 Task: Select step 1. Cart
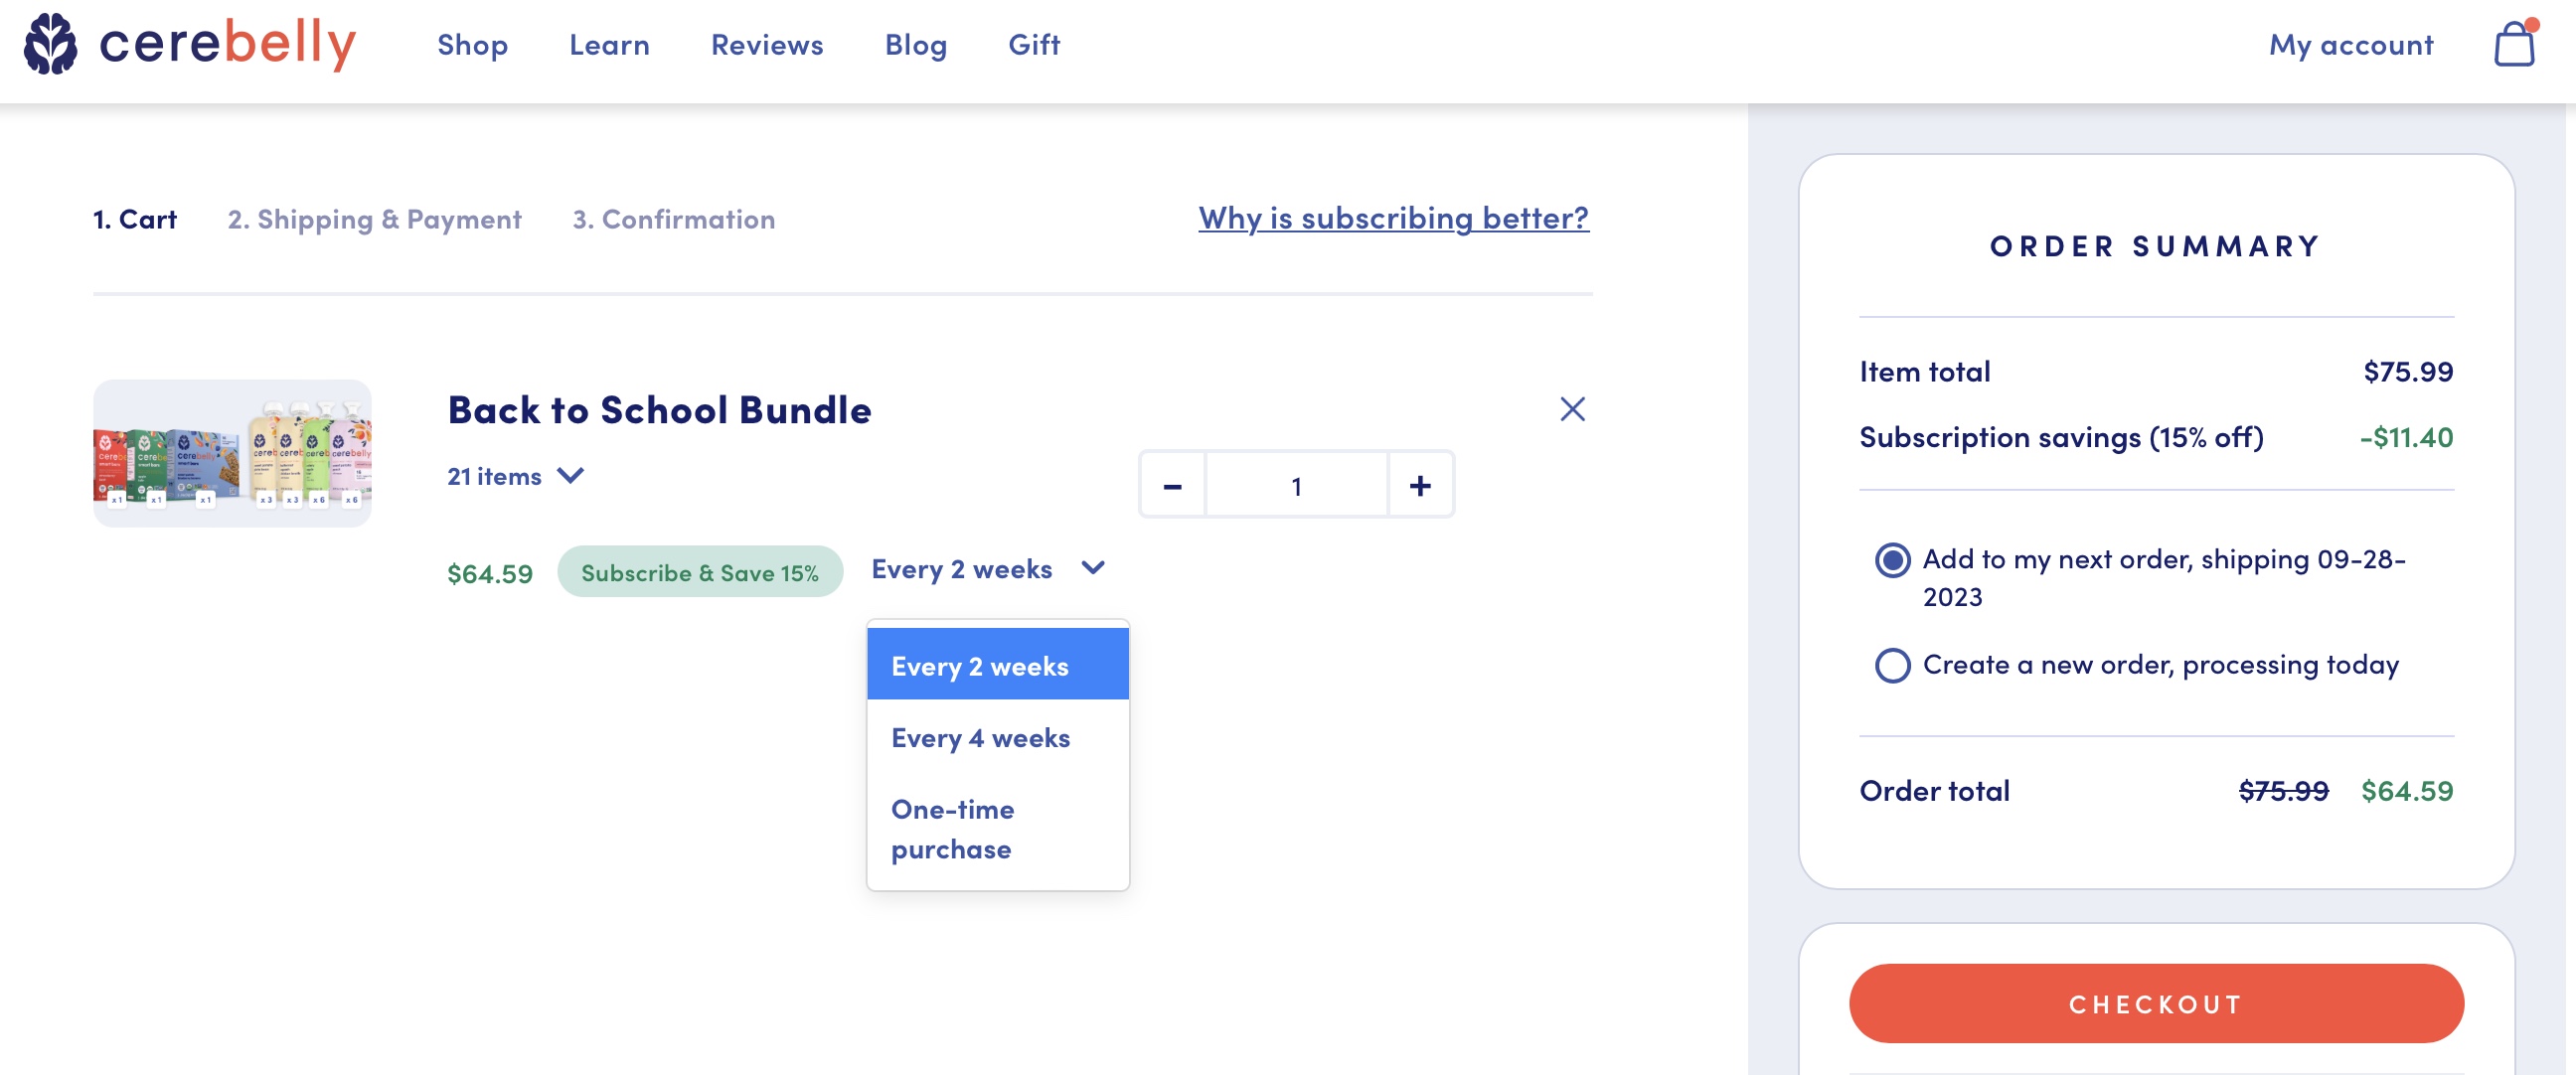[135, 219]
